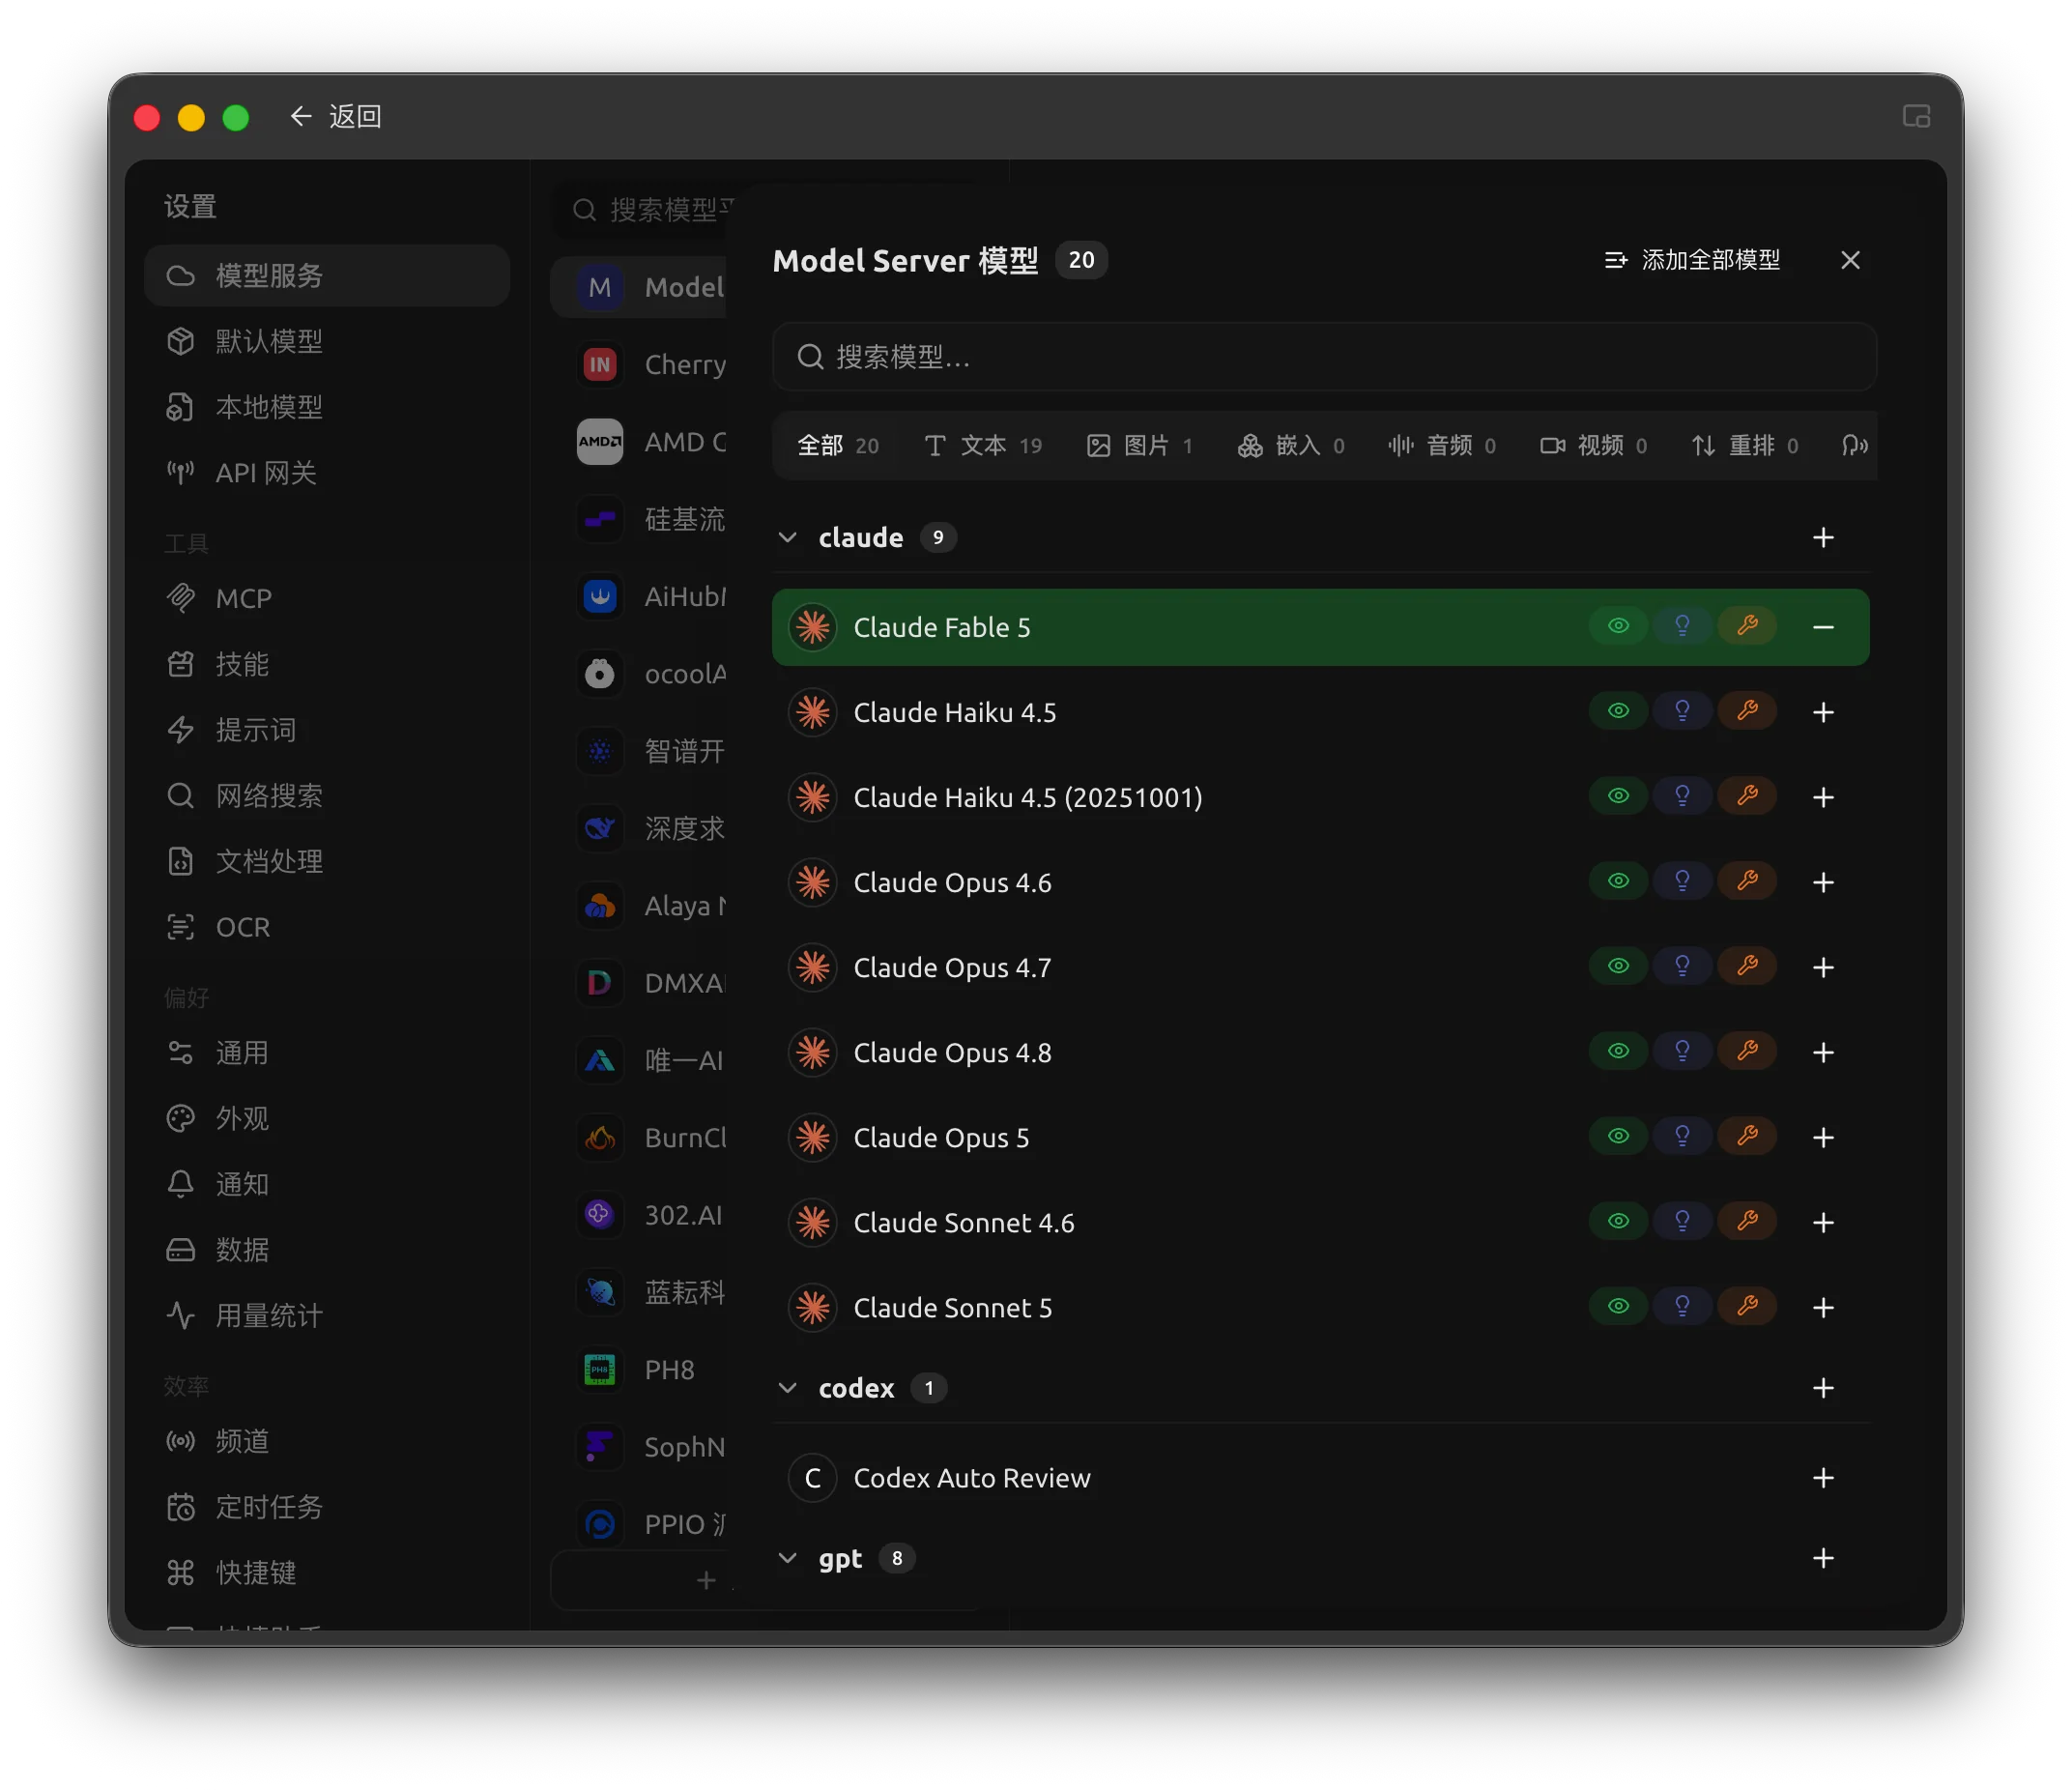Image resolution: width=2072 pixels, height=1790 pixels.
Task: Select the AMD provider icon
Action: (x=599, y=441)
